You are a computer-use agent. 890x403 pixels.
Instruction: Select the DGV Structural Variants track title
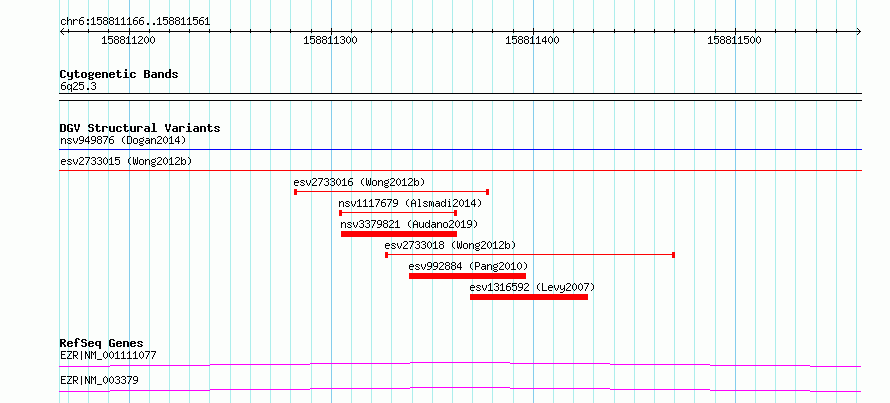140,128
